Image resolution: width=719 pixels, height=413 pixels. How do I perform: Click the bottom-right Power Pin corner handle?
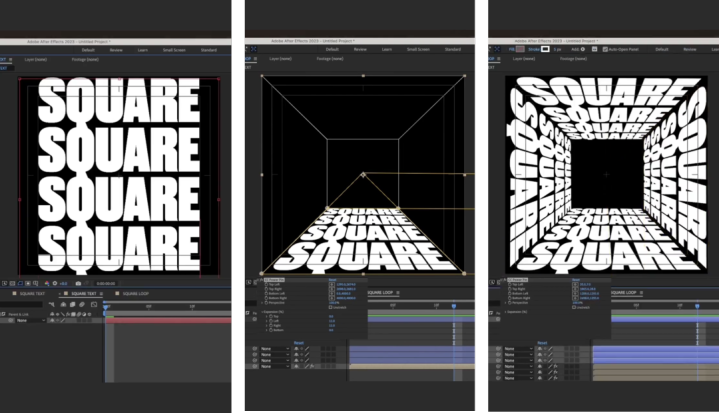pyautogui.click(x=465, y=272)
